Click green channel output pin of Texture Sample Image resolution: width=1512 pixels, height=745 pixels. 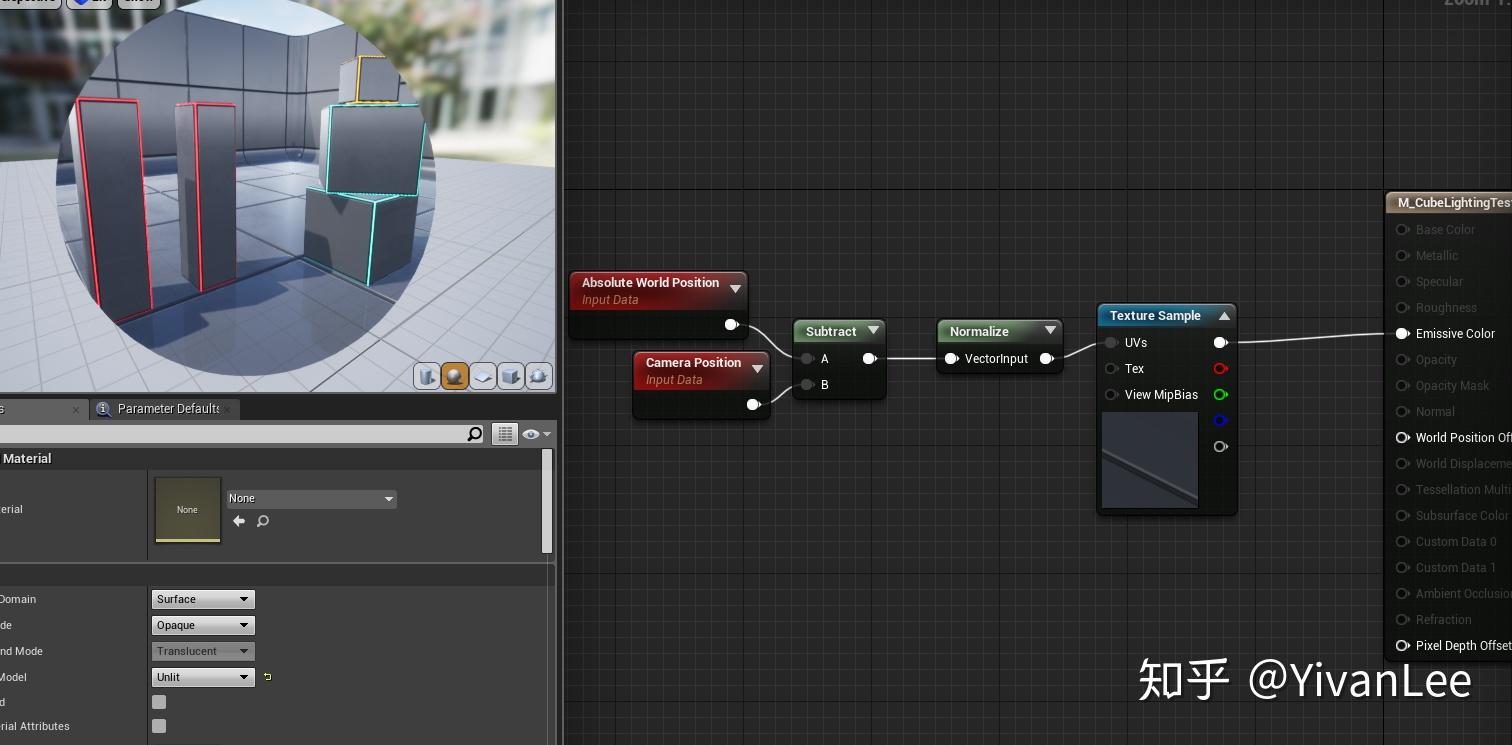pos(1220,395)
